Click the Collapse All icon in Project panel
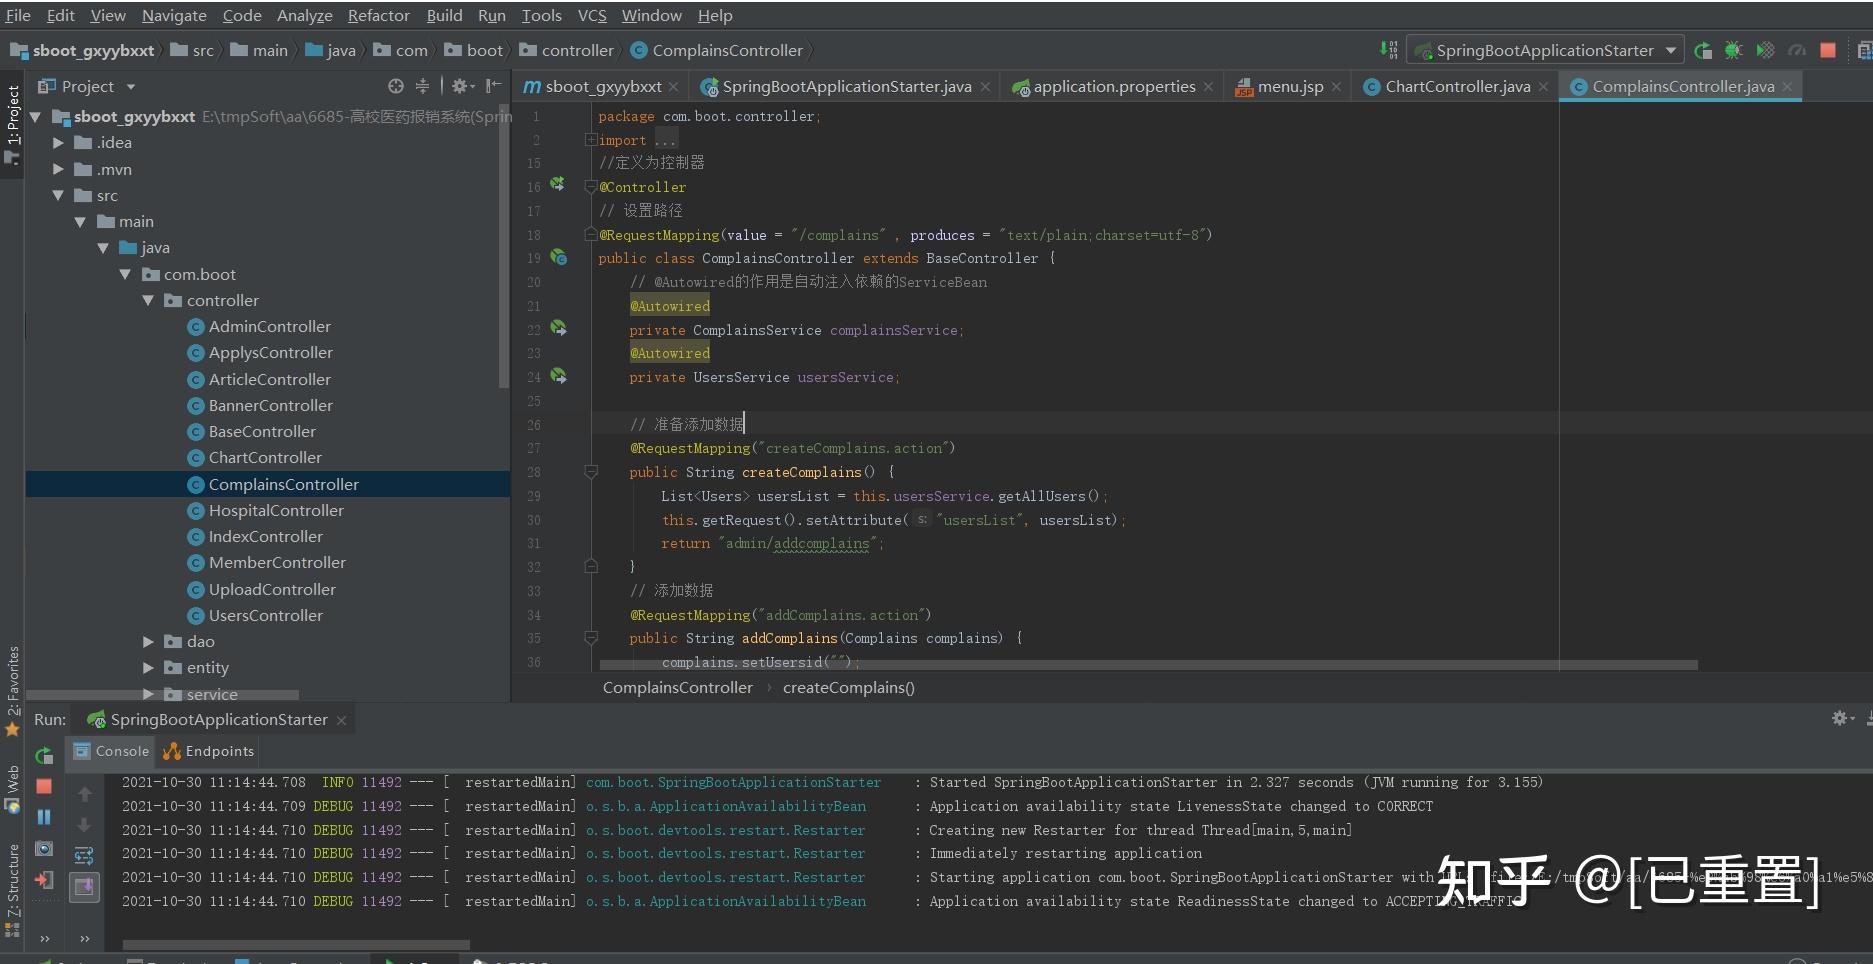 point(422,86)
